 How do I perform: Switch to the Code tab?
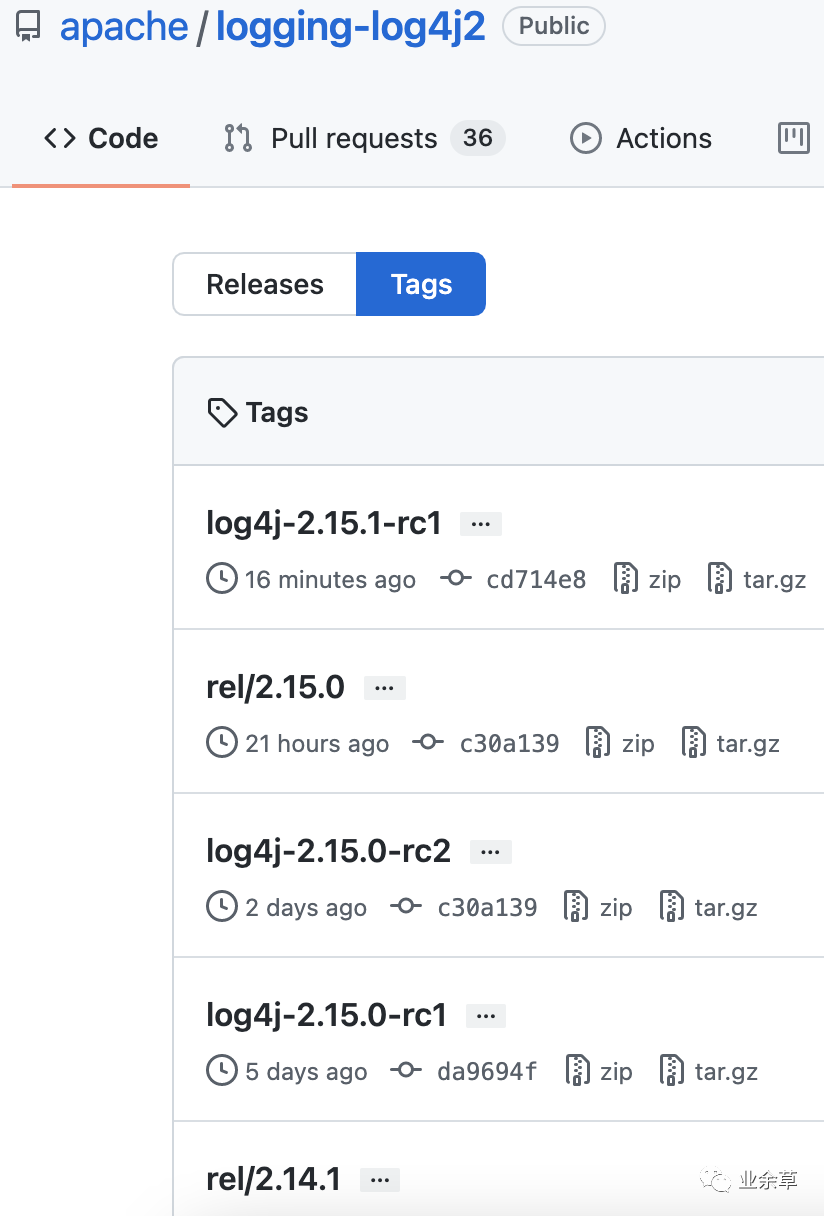[x=101, y=138]
